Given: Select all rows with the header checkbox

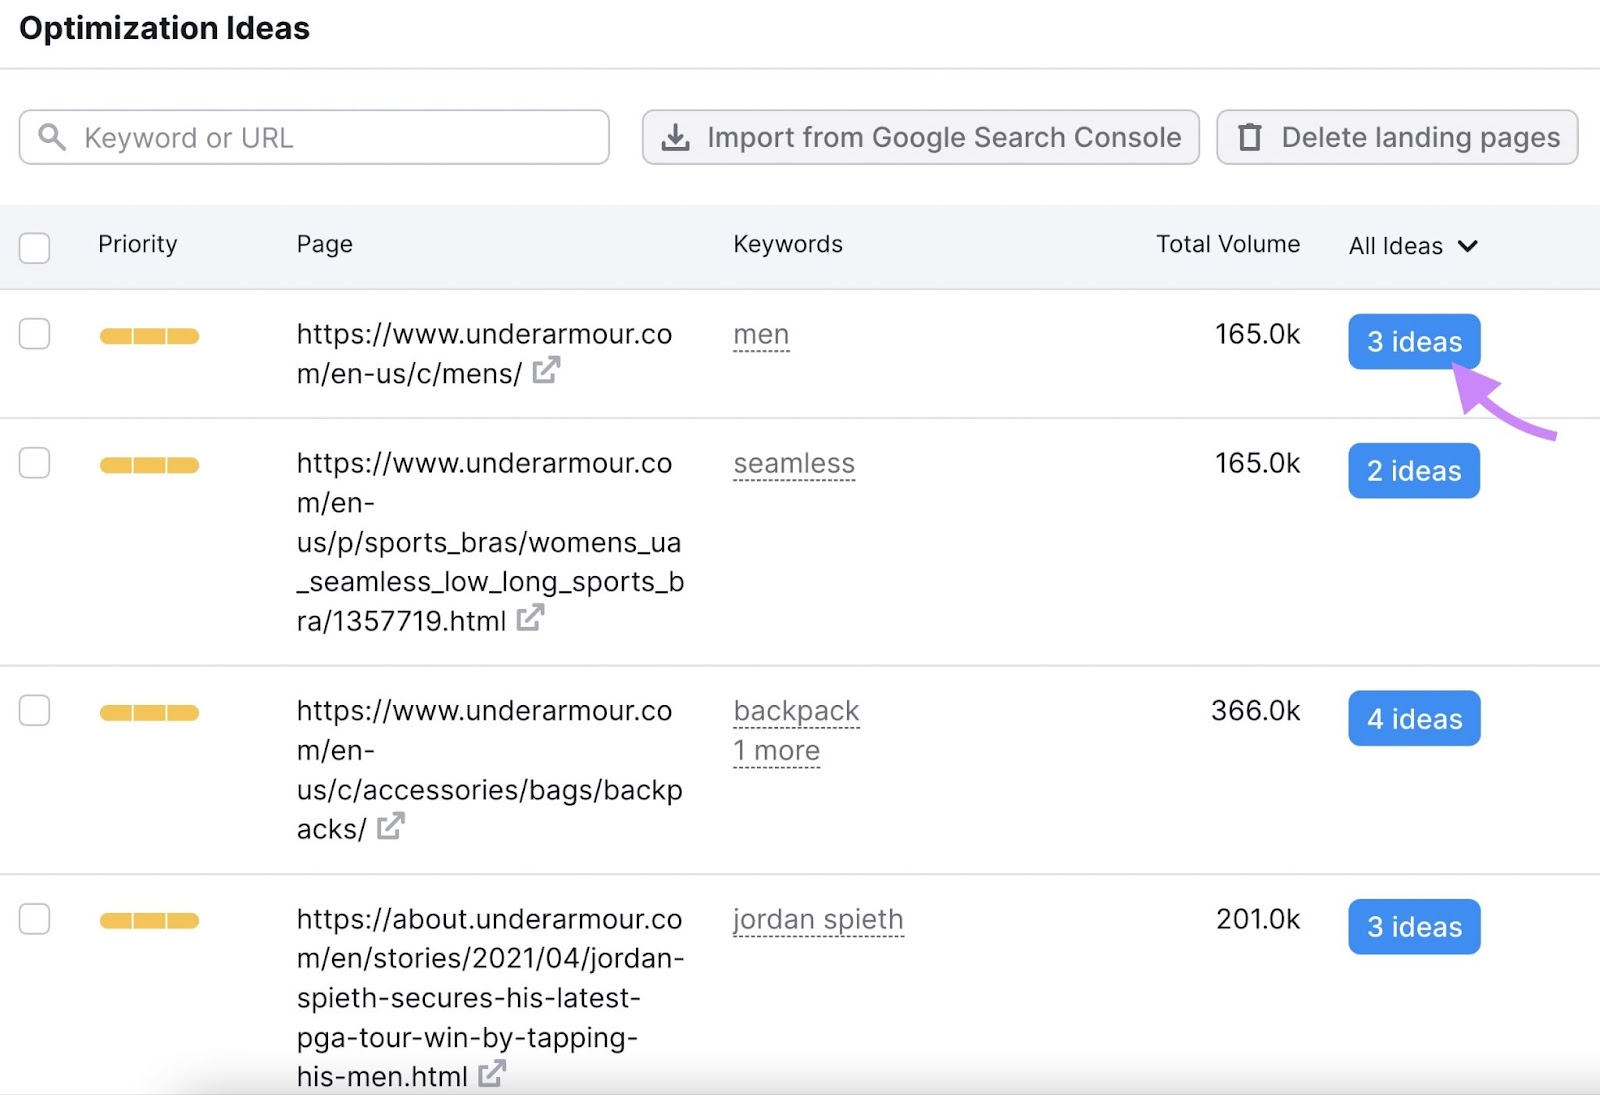Looking at the screenshot, I should [34, 248].
